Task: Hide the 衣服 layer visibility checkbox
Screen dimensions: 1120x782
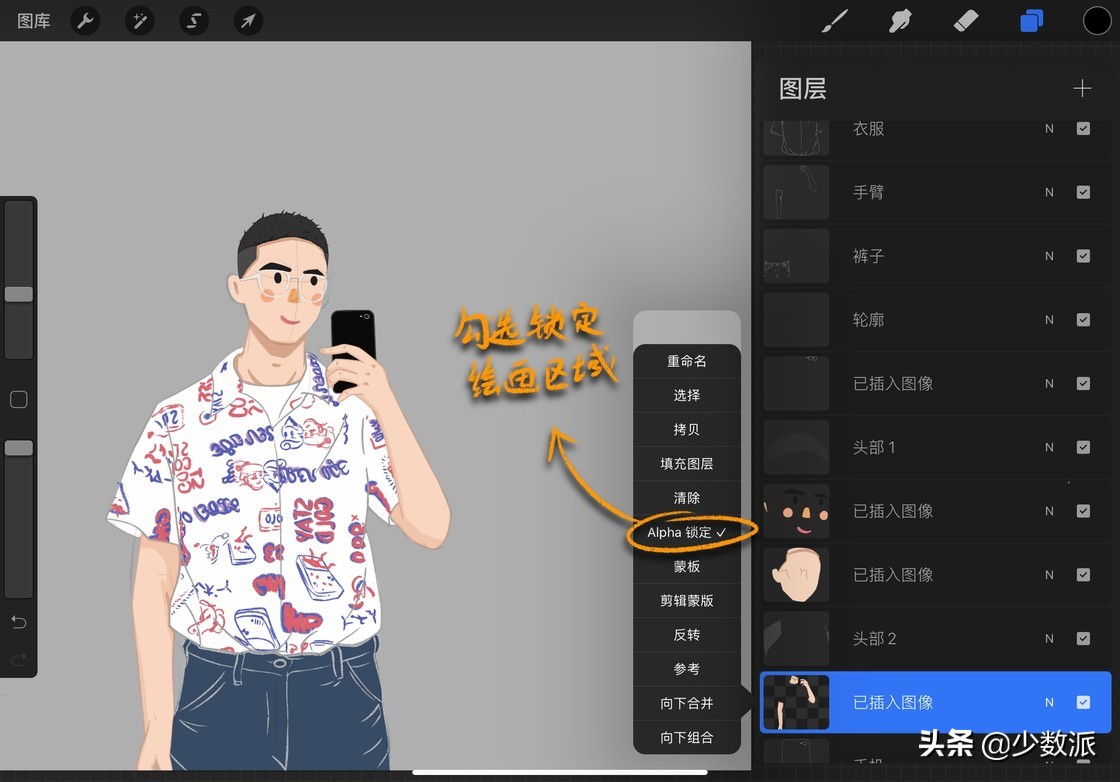Action: click(1083, 128)
